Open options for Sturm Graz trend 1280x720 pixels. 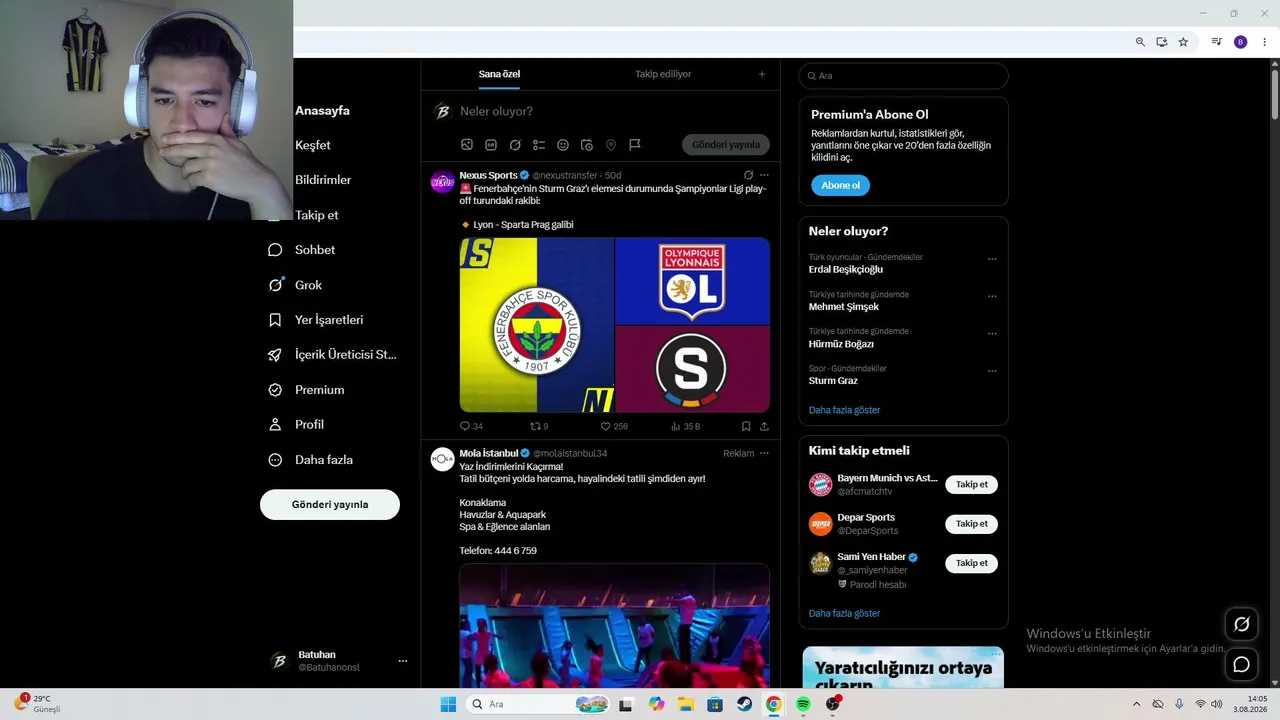(x=992, y=371)
